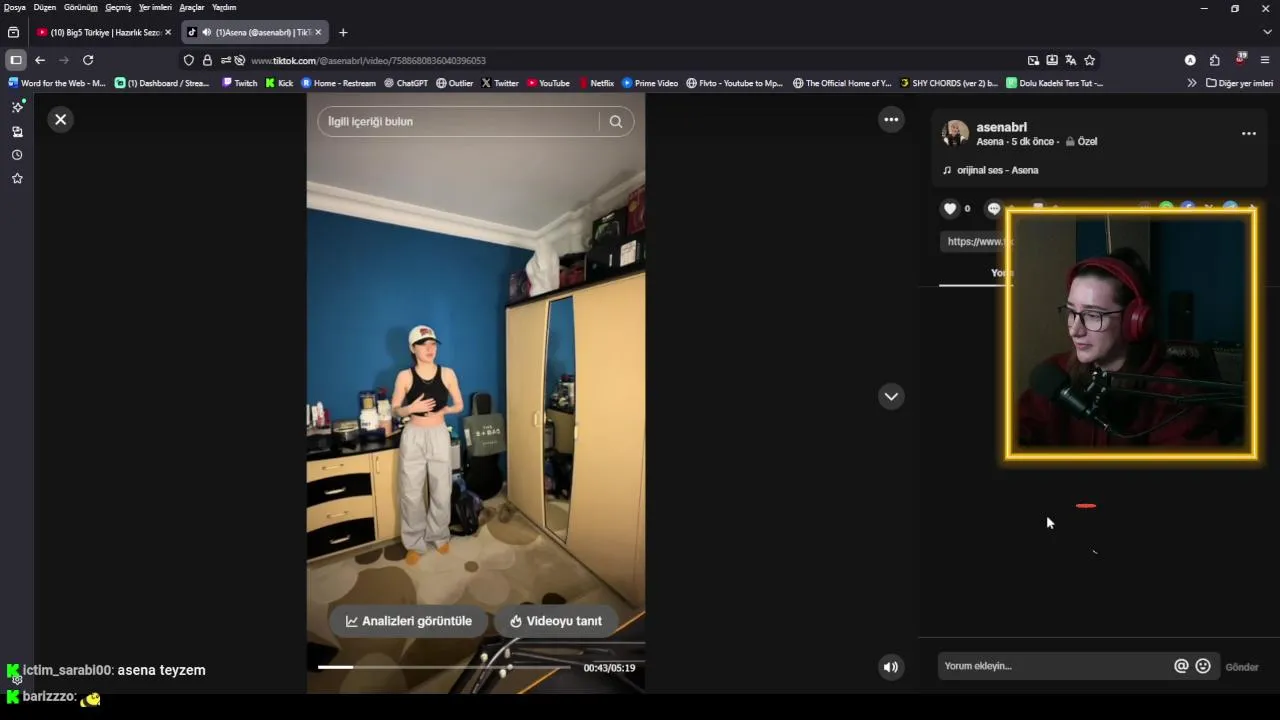Open the Yardım menu

224,7
